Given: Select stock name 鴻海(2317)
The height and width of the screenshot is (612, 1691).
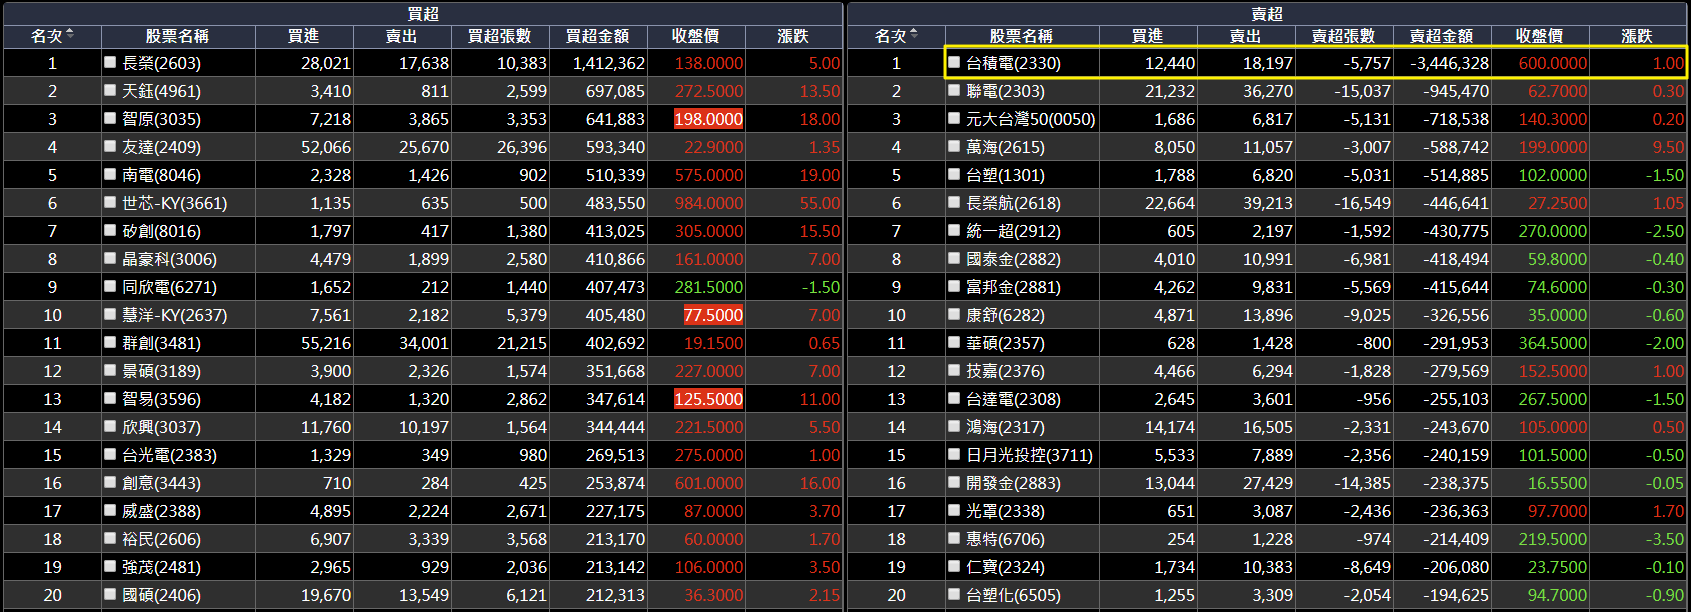Looking at the screenshot, I should (1005, 427).
